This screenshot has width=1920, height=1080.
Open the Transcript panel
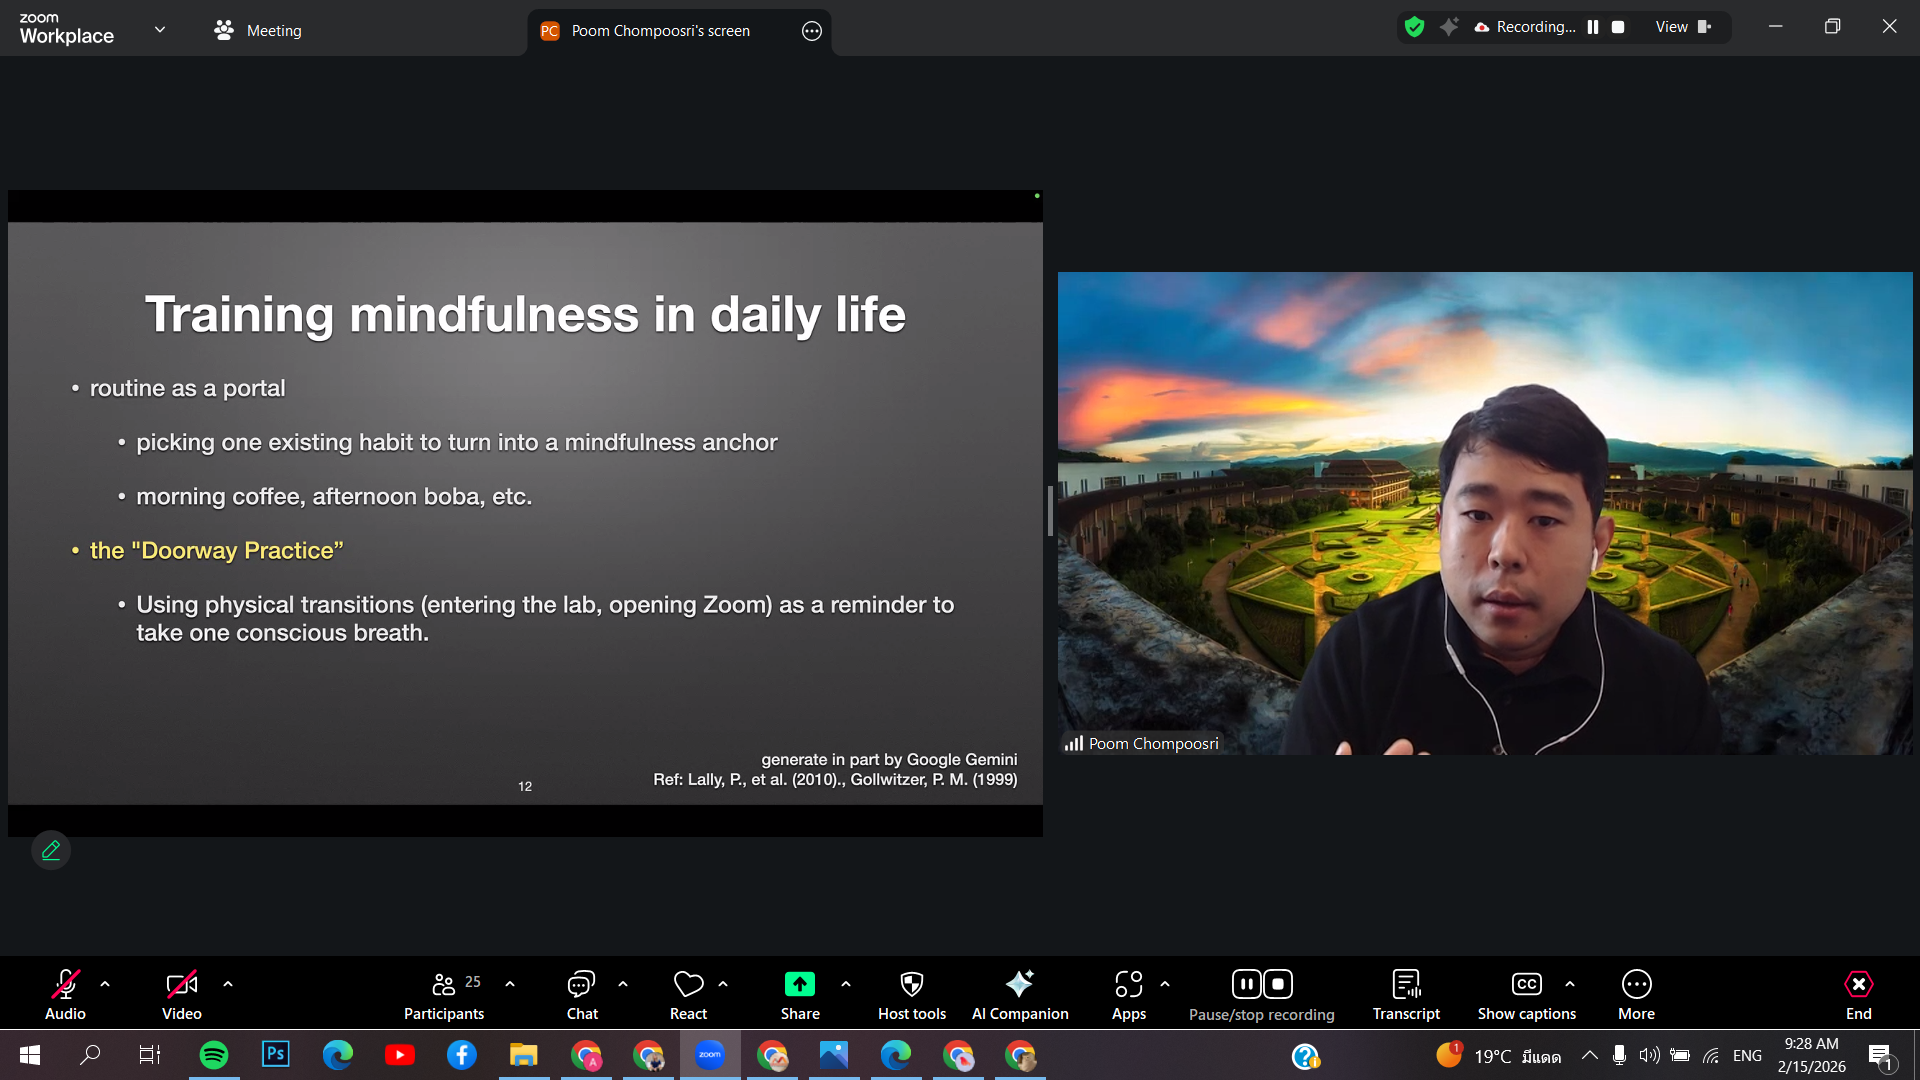tap(1405, 994)
